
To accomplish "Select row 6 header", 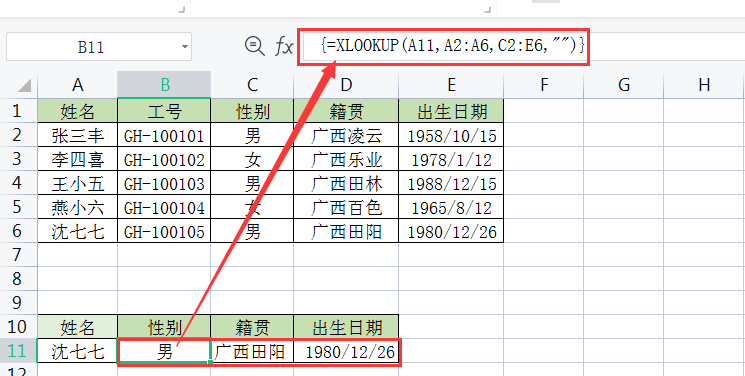I will (x=18, y=231).
